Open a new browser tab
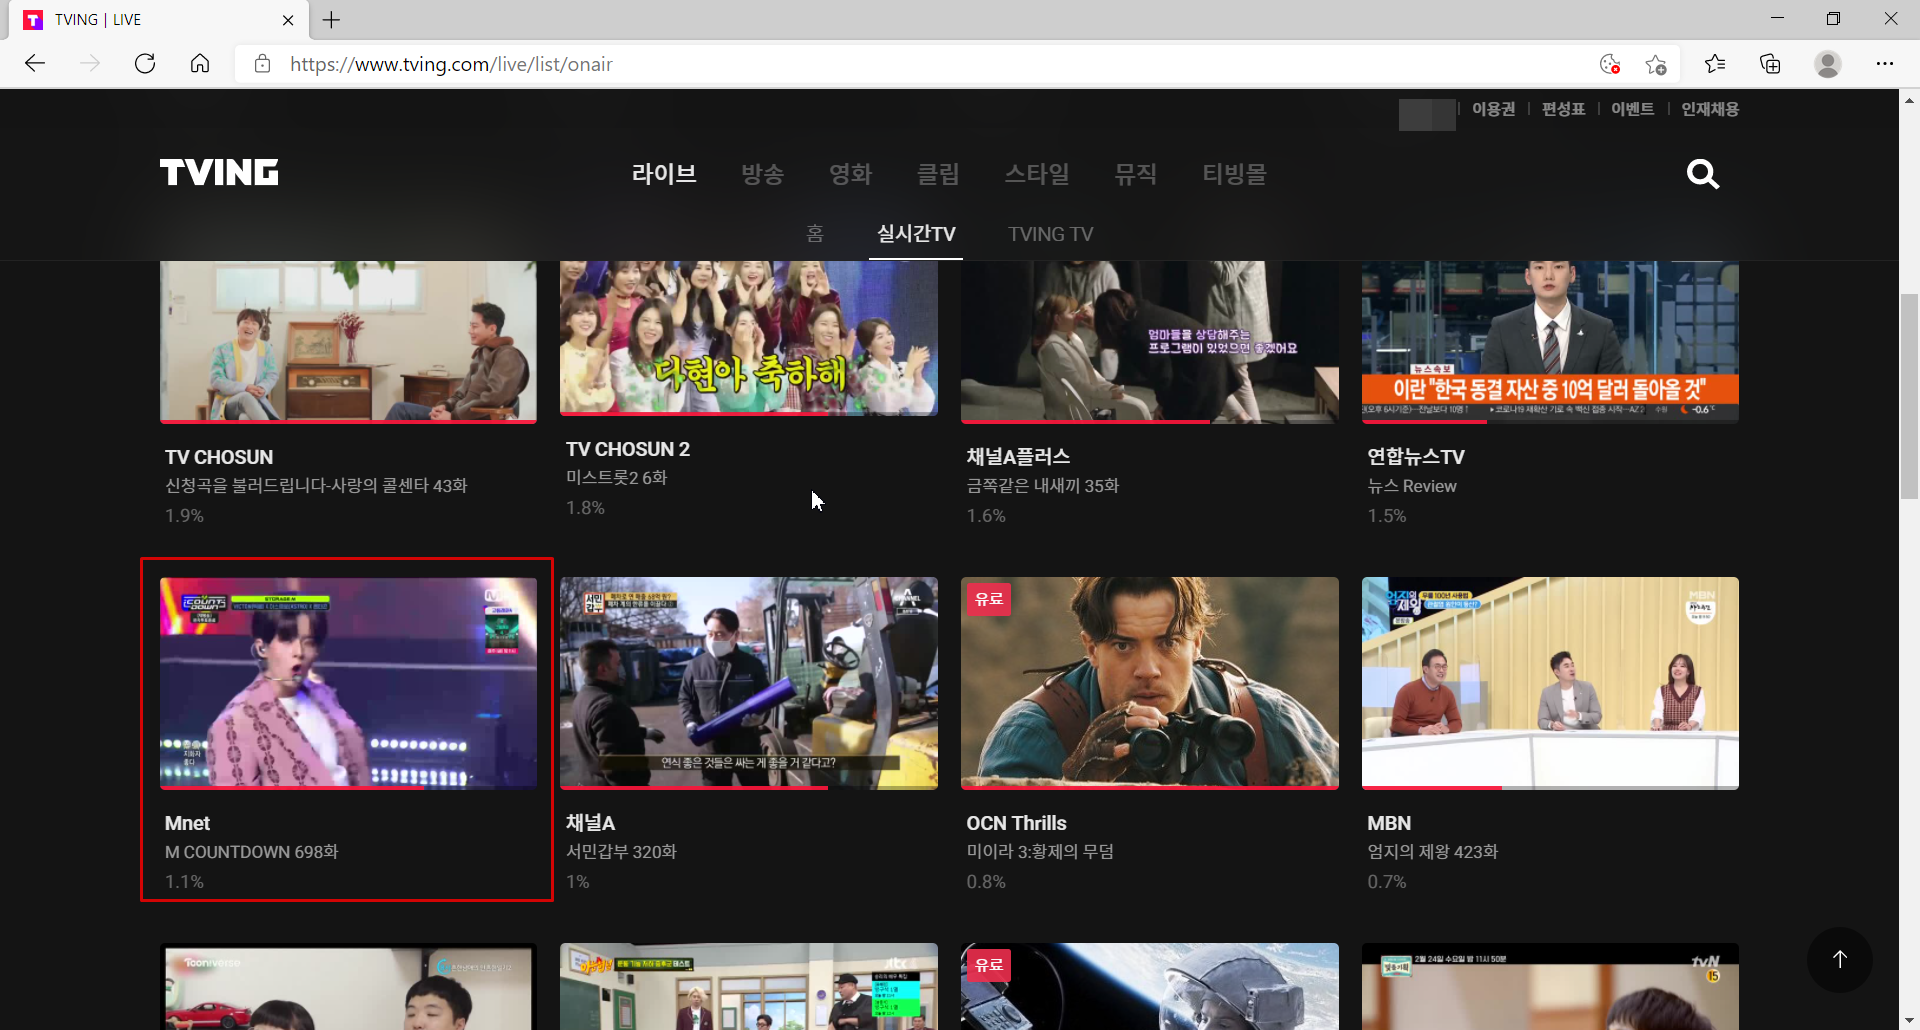This screenshot has height=1030, width=1920. pos(331,20)
